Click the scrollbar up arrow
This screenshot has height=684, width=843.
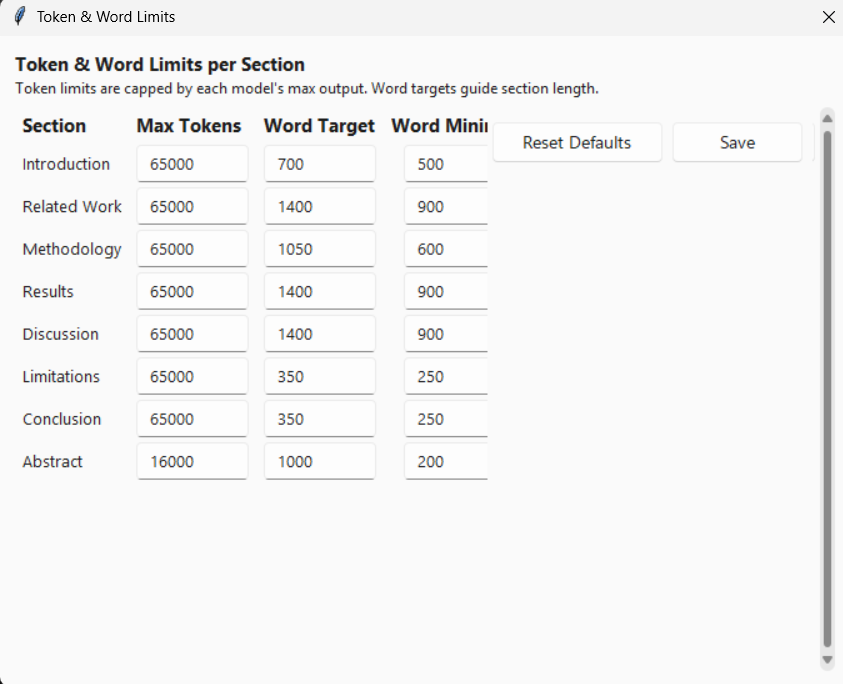click(x=827, y=118)
